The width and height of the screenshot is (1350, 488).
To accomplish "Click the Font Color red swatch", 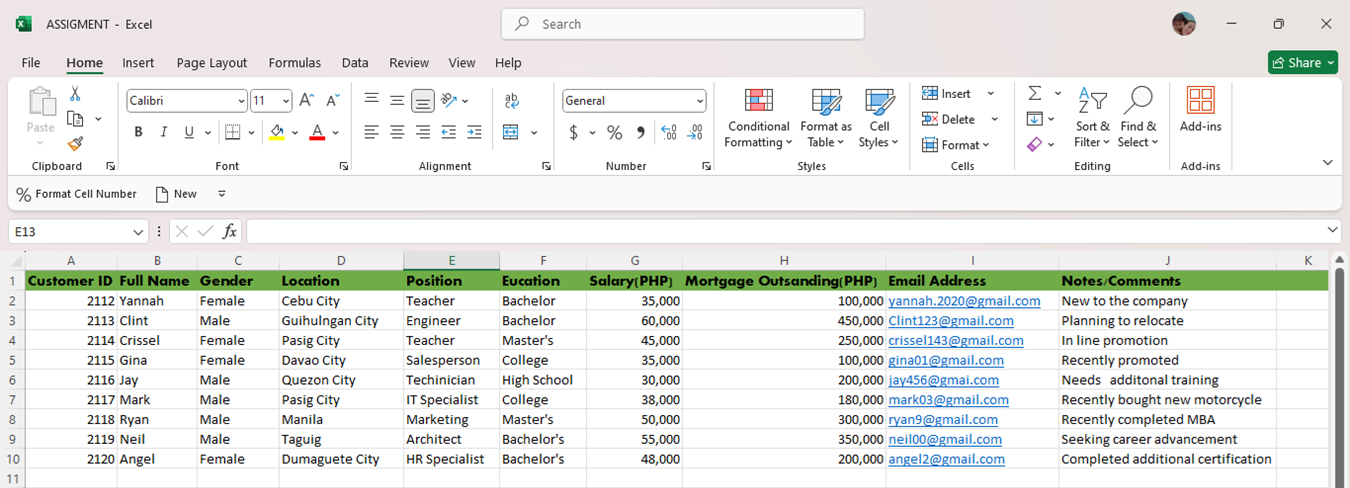I will coord(317,133).
